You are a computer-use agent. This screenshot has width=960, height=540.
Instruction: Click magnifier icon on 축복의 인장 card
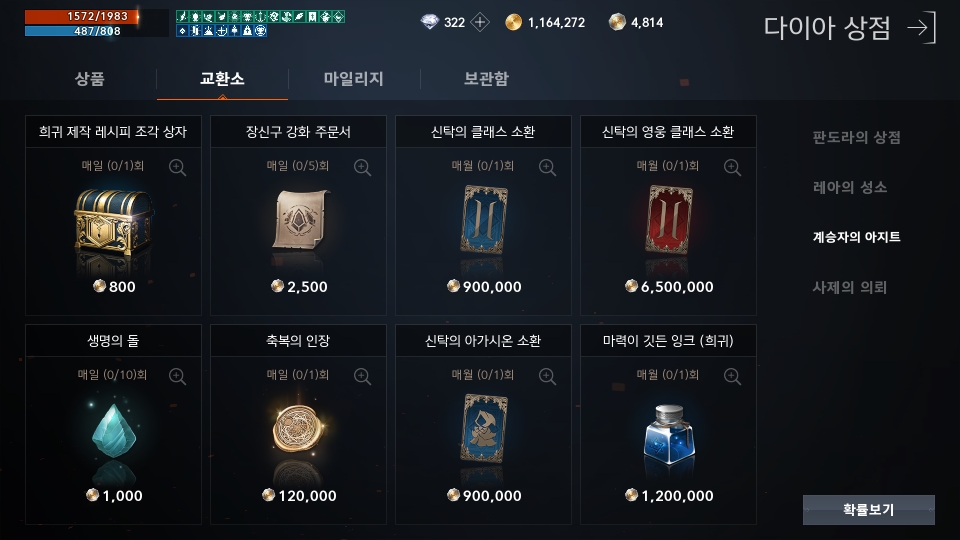click(362, 376)
